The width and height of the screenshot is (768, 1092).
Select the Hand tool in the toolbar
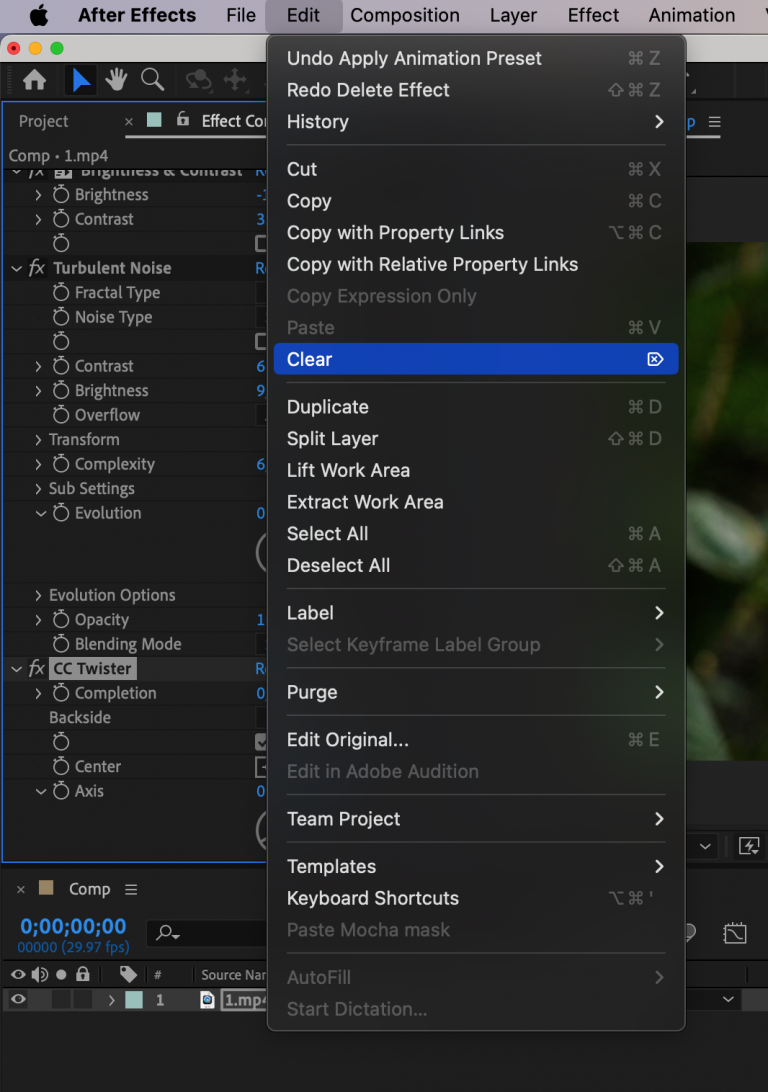(x=117, y=80)
